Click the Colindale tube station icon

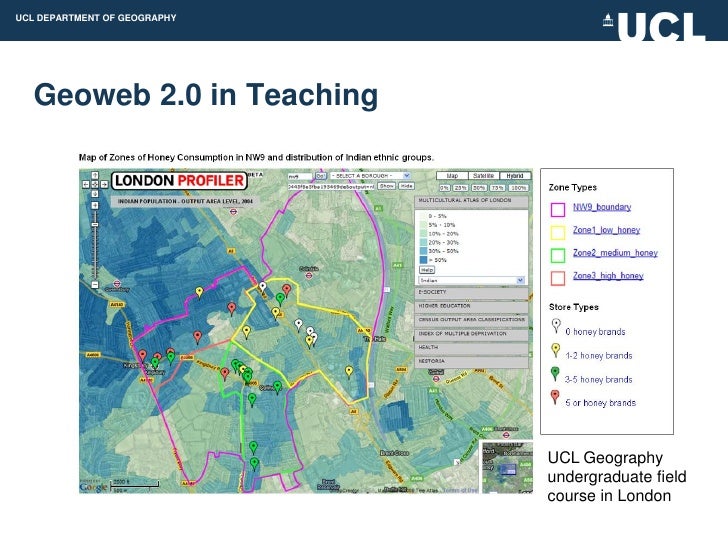309,275
